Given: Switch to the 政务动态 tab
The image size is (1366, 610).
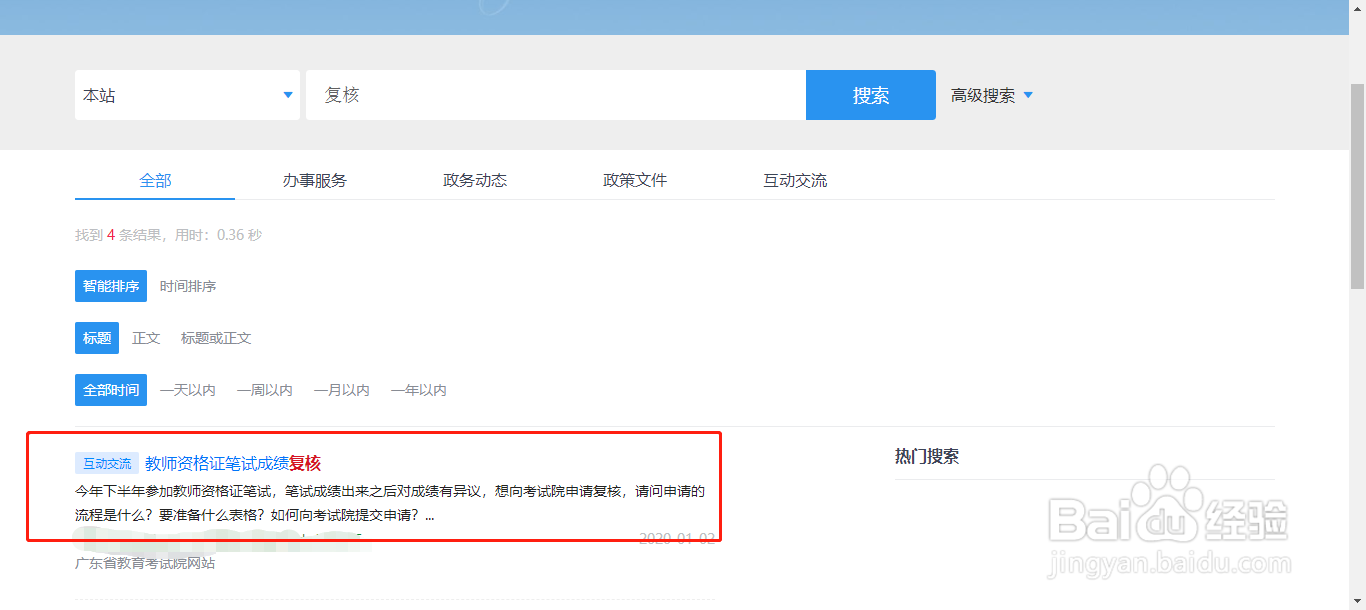Looking at the screenshot, I should pyautogui.click(x=474, y=180).
